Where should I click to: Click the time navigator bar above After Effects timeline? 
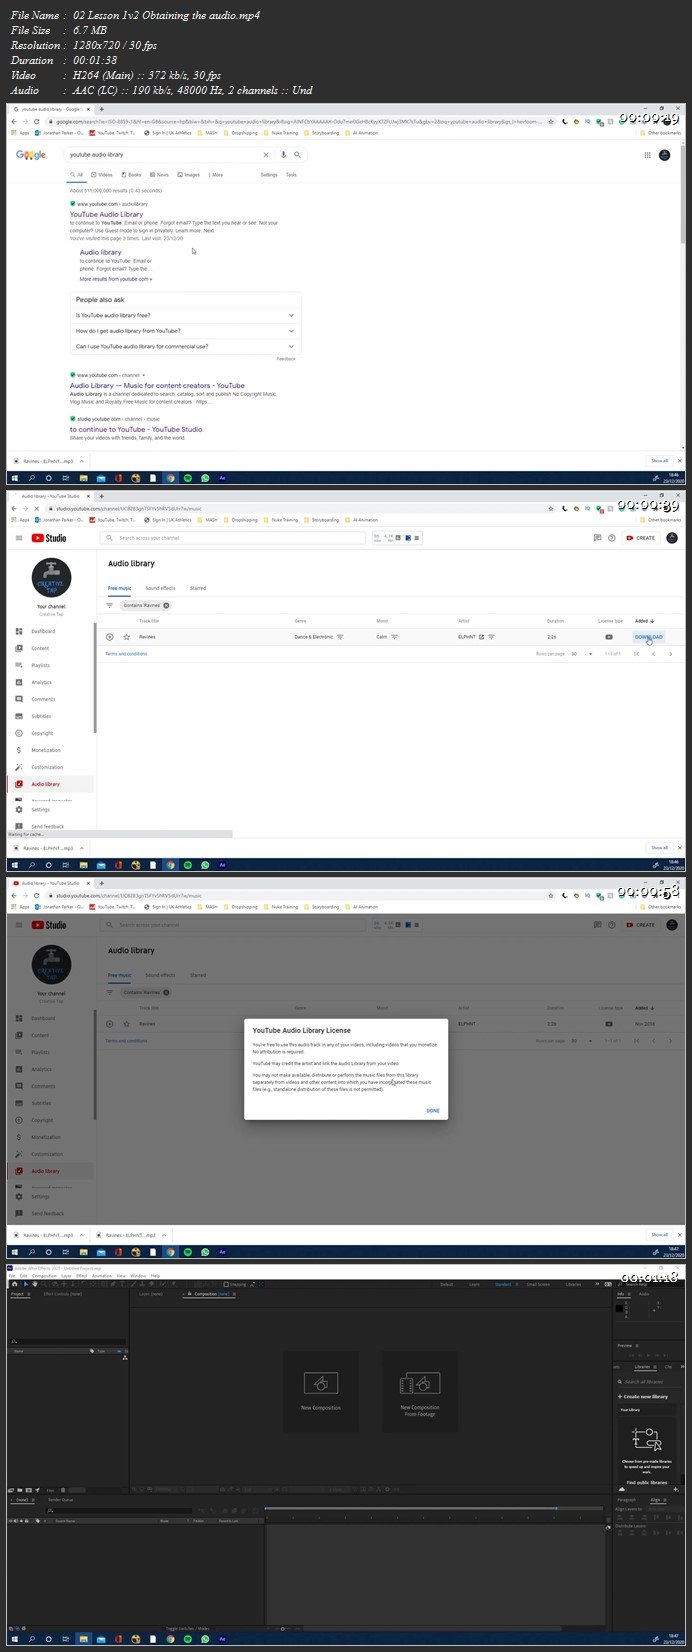click(411, 1507)
